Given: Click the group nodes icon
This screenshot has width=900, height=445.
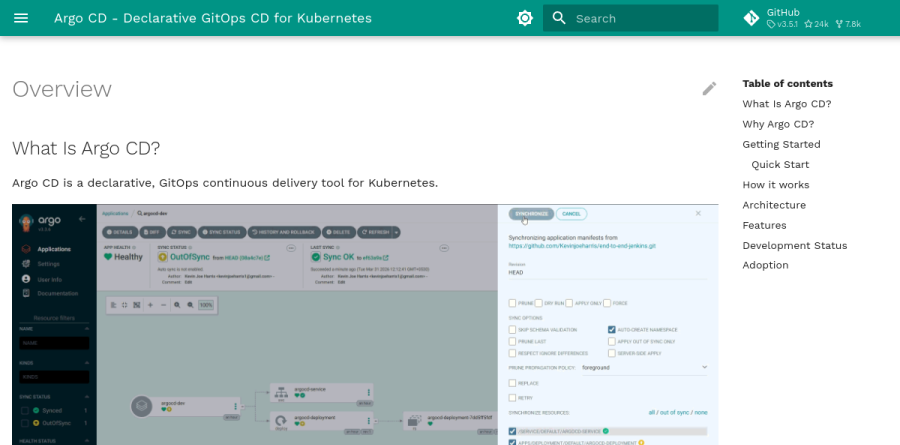Looking at the screenshot, I should tap(137, 305).
